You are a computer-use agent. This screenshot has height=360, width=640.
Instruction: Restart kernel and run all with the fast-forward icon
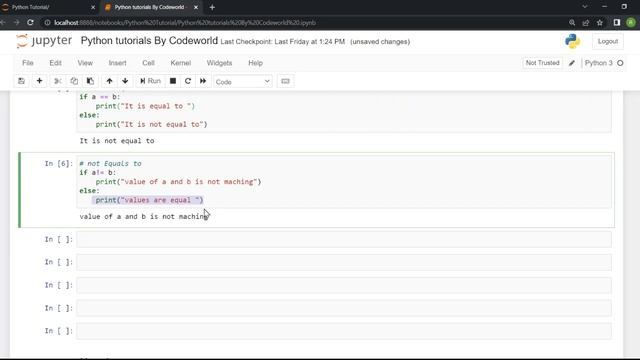tap(203, 81)
